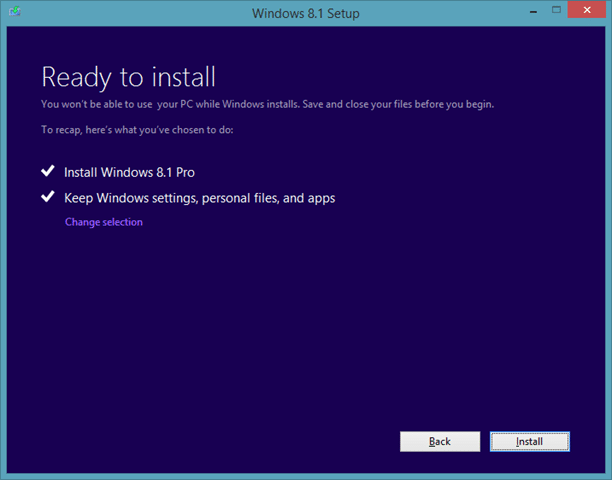
Task: Click the checkmark beside Install Windows 8.1 Pro
Action: tap(48, 171)
